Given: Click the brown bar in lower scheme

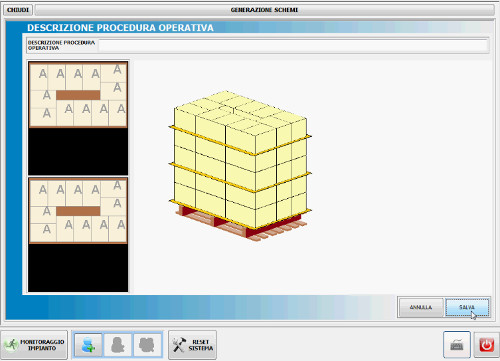Looking at the screenshot, I should (x=78, y=211).
